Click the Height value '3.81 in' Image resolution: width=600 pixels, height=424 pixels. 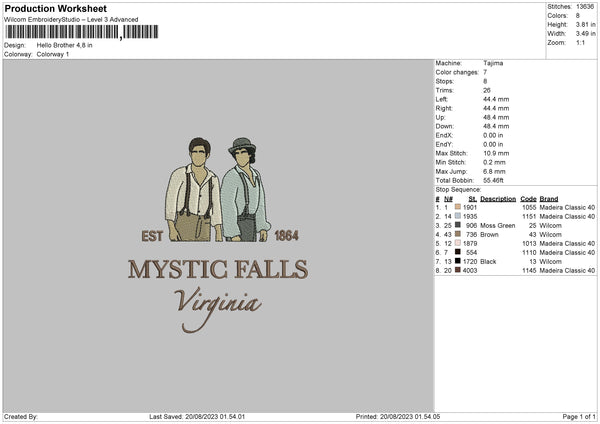tap(585, 24)
